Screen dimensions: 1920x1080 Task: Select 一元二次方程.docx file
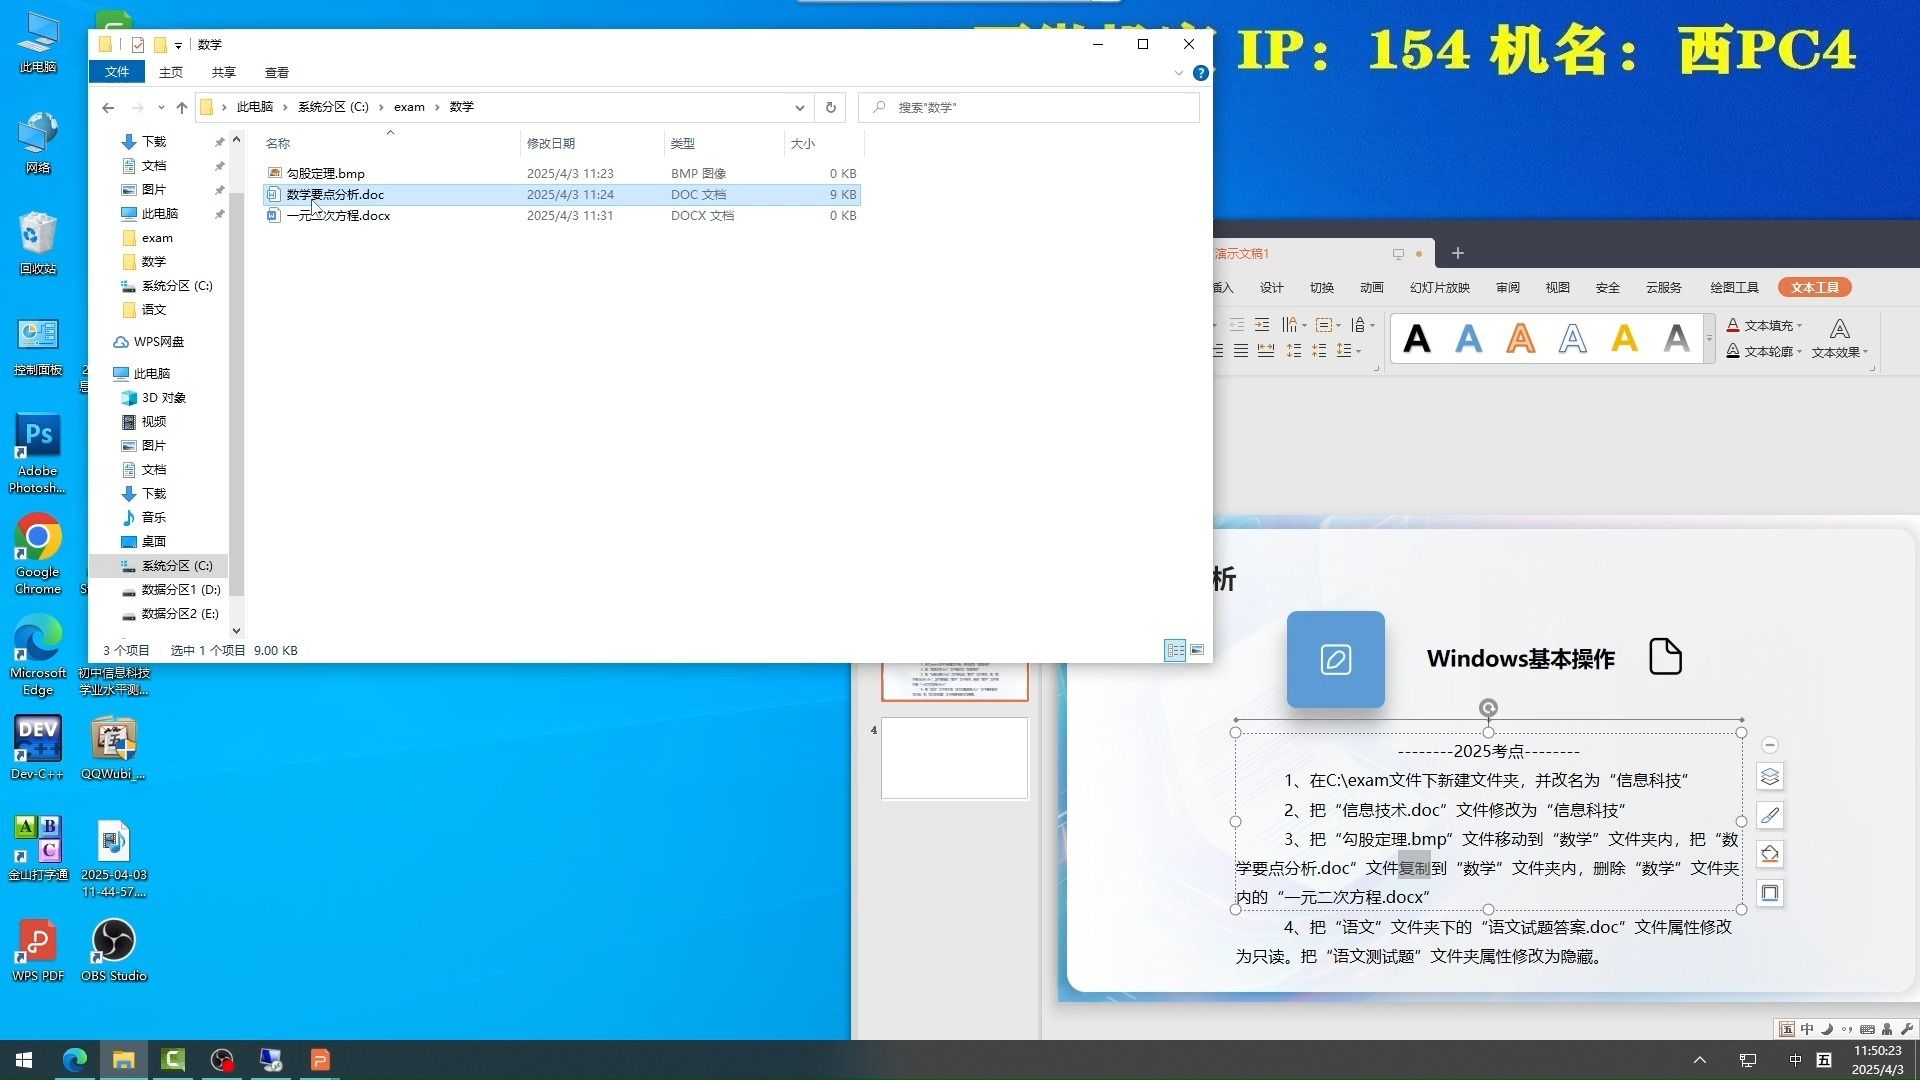point(562,216)
